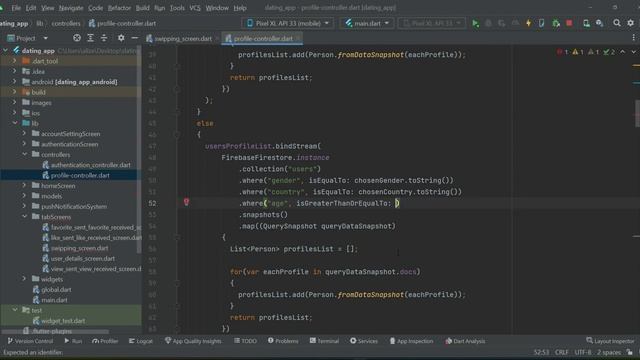
Task: Click the controllers breadcrumb in navigation bar
Action: [66, 24]
